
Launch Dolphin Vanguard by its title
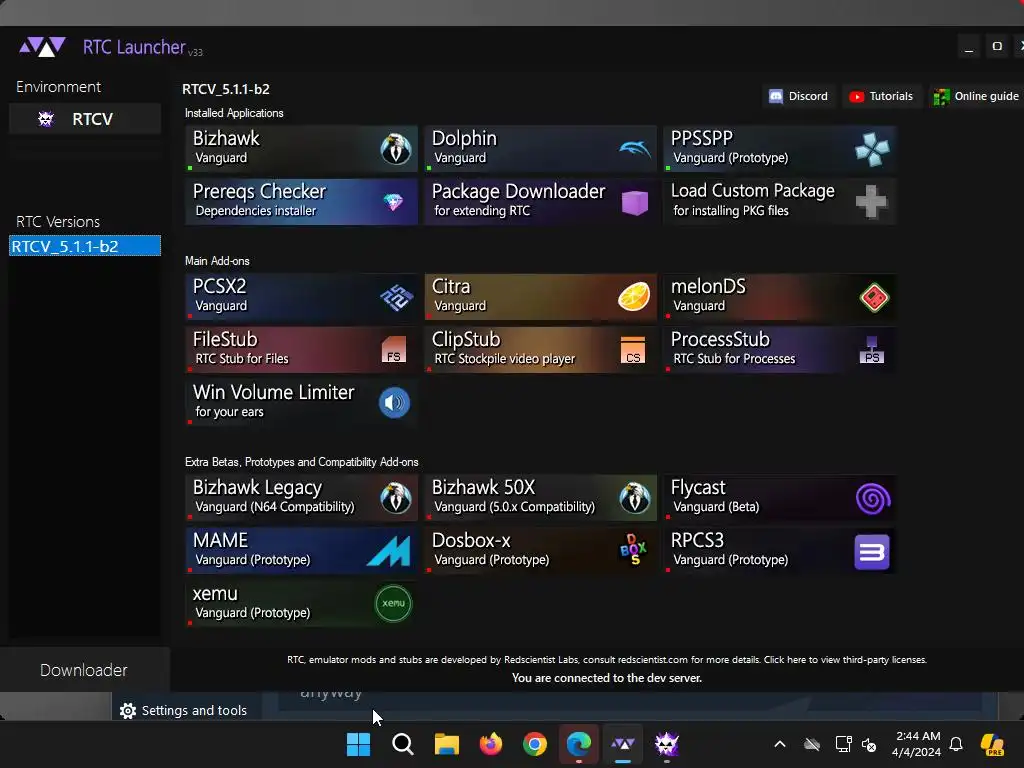coord(464,138)
